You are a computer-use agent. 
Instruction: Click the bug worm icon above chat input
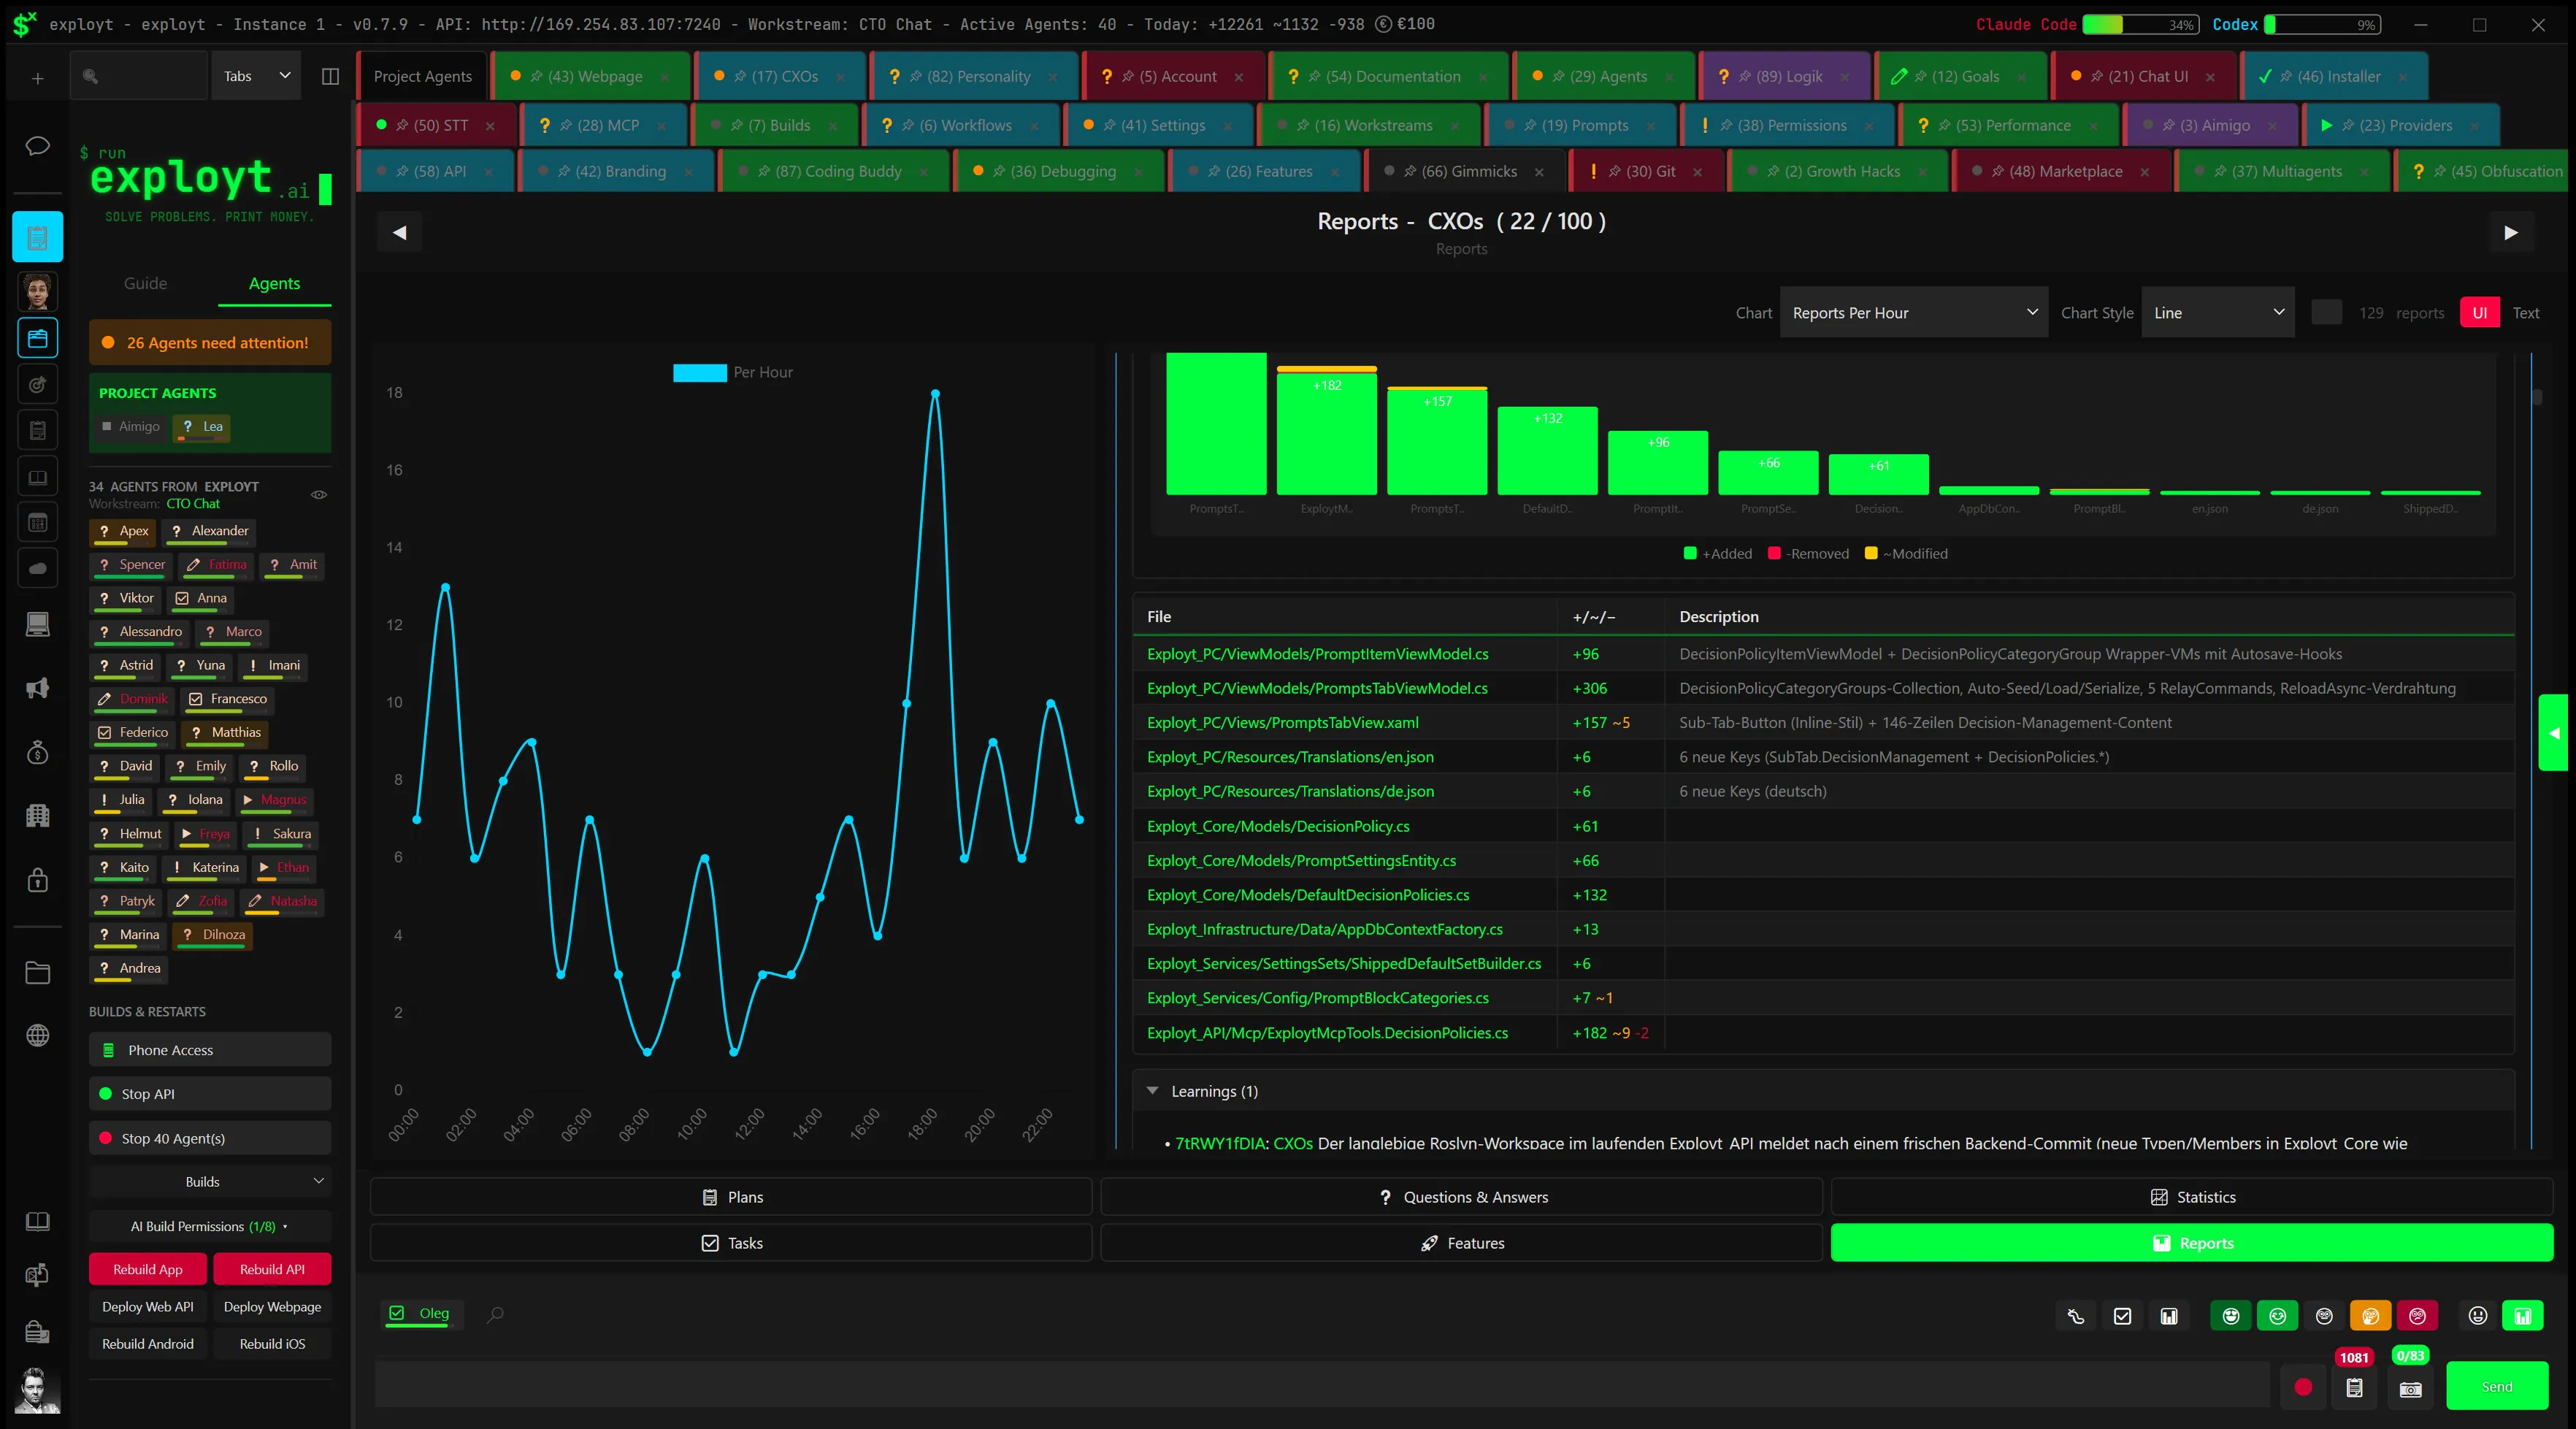2076,1316
